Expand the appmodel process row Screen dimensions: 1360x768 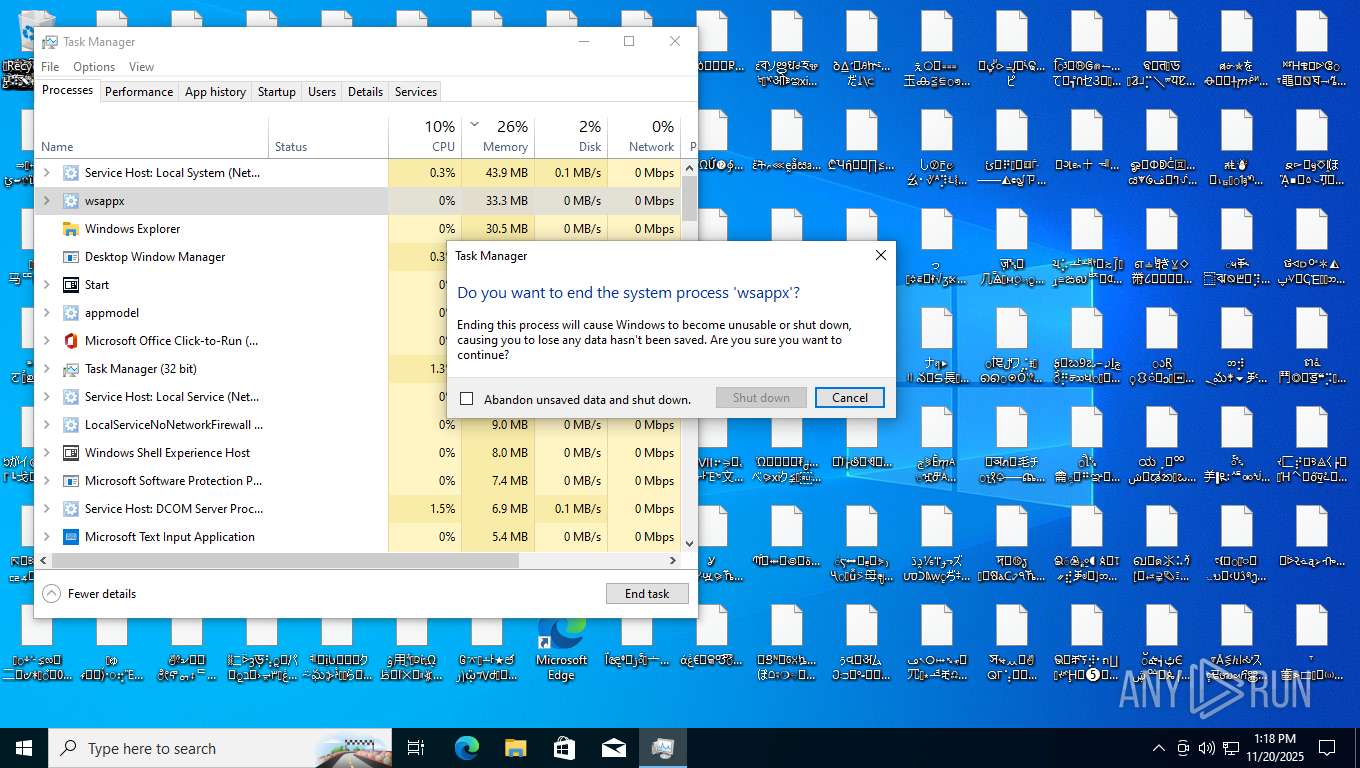[46, 313]
